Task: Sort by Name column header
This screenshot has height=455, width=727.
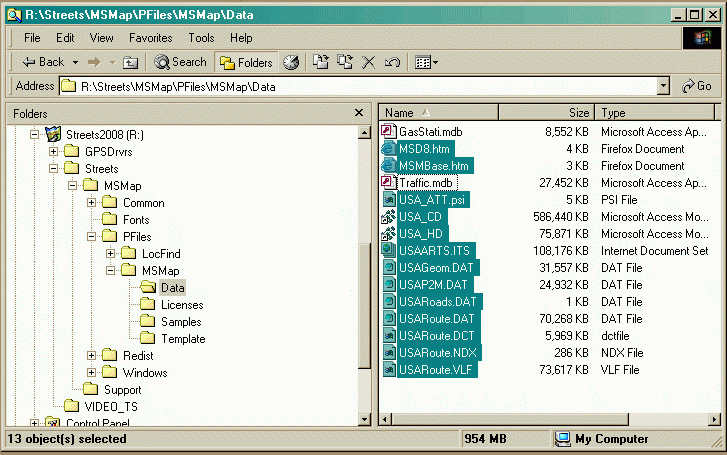Action: tap(439, 113)
